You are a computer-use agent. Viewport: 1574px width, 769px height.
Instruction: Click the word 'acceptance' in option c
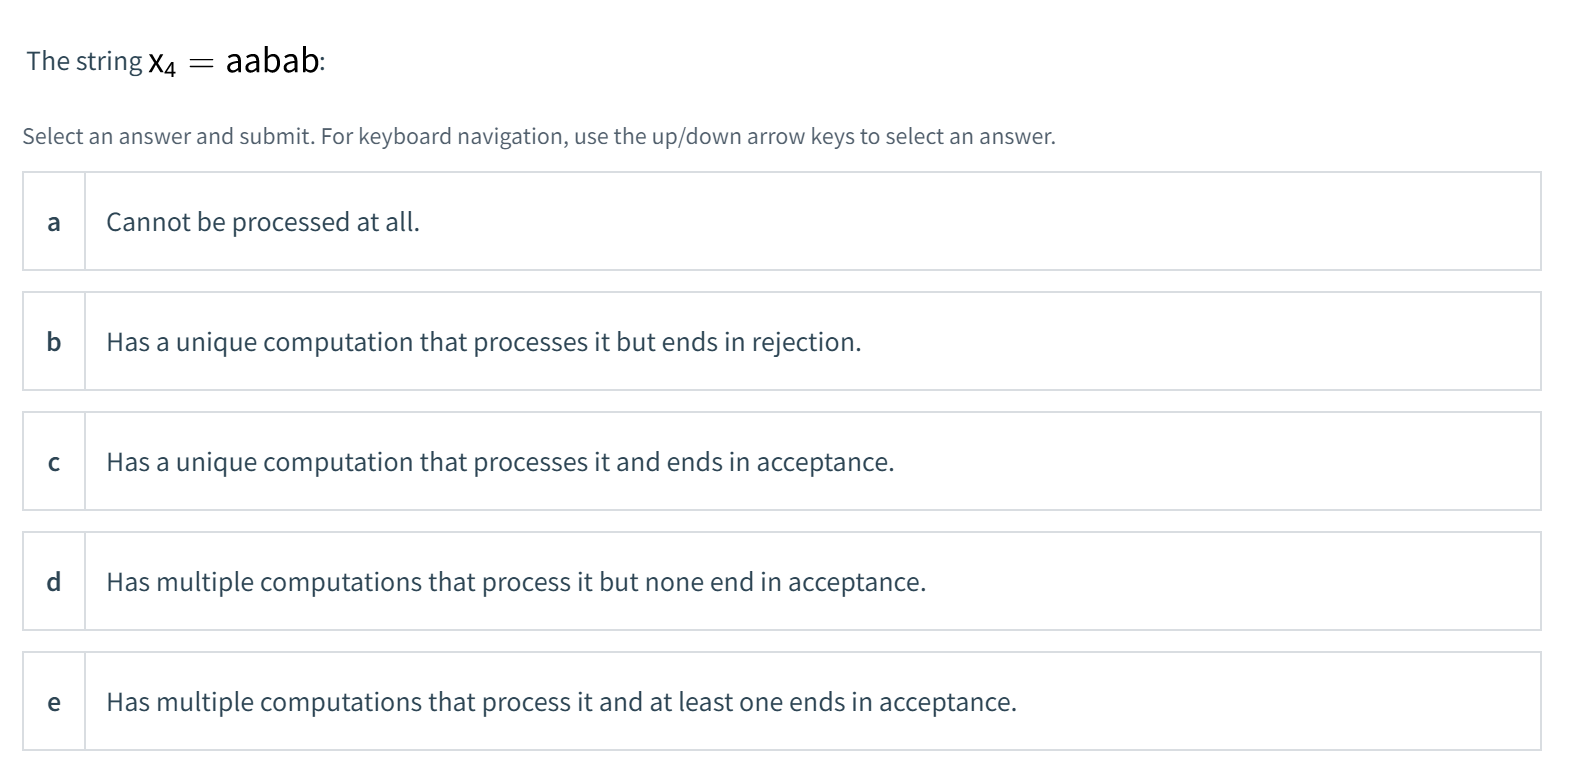pyautogui.click(x=824, y=462)
